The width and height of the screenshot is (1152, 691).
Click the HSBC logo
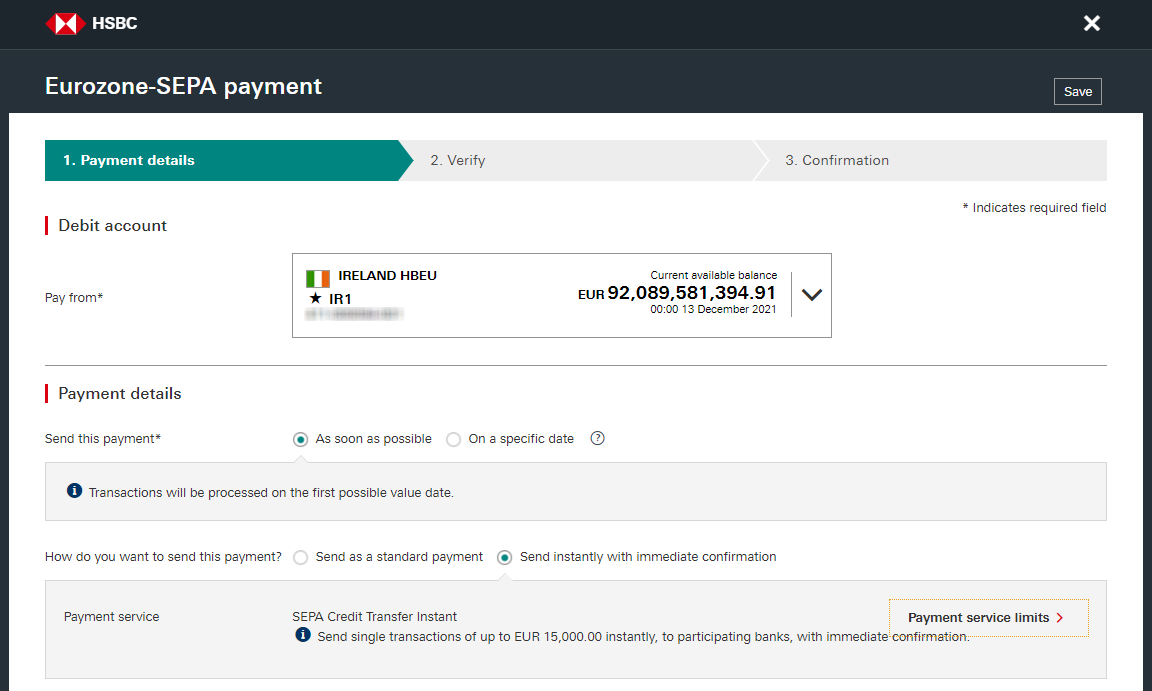91,23
